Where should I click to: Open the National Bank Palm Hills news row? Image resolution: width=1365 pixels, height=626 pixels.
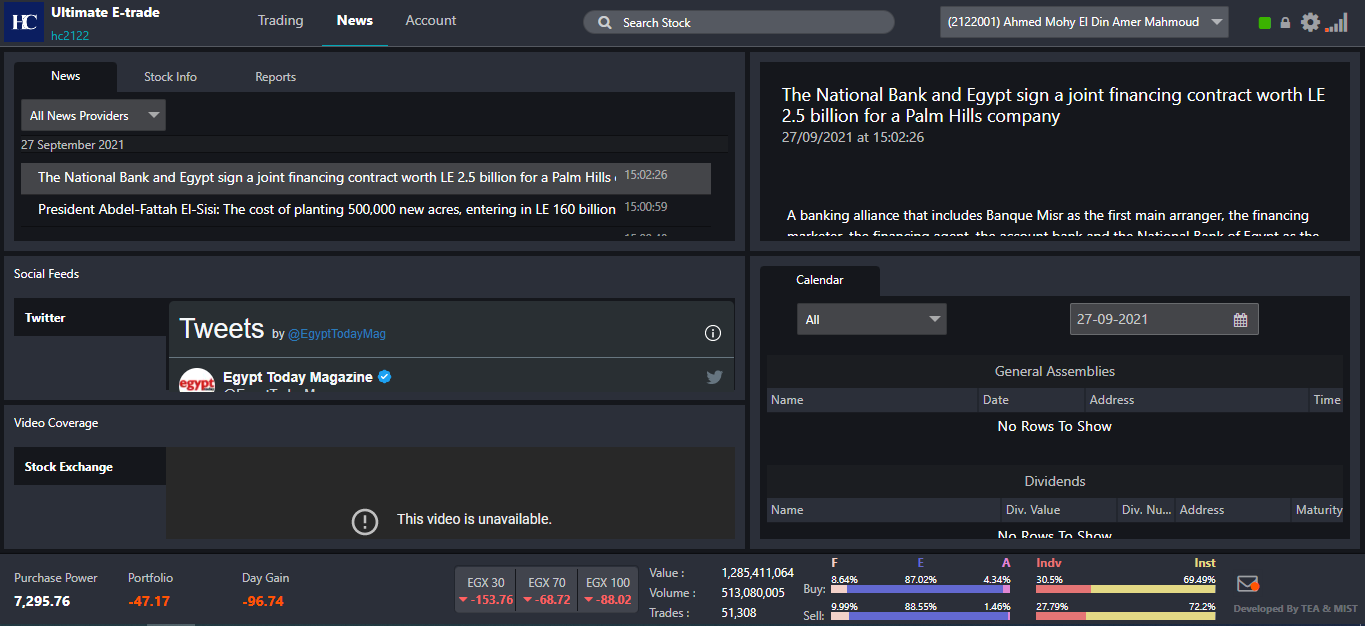tap(366, 178)
